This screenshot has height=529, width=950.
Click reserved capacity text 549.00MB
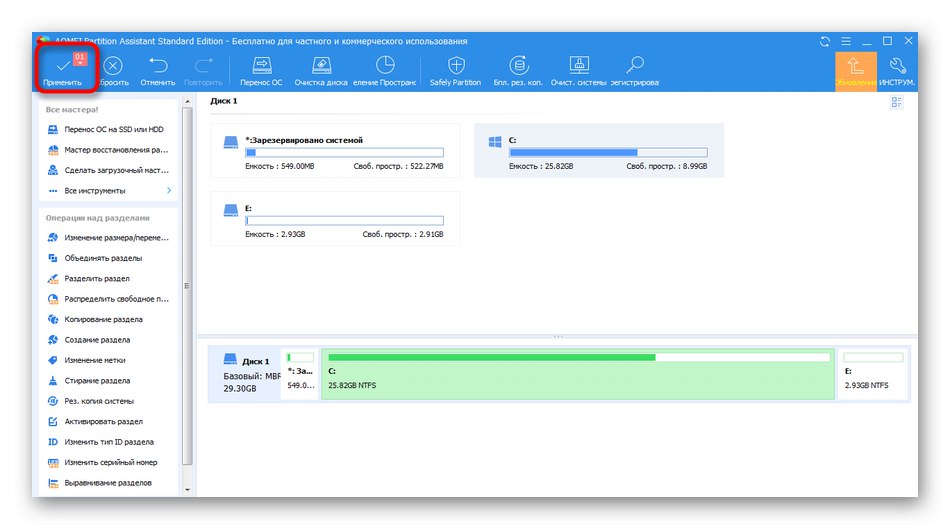coord(280,166)
